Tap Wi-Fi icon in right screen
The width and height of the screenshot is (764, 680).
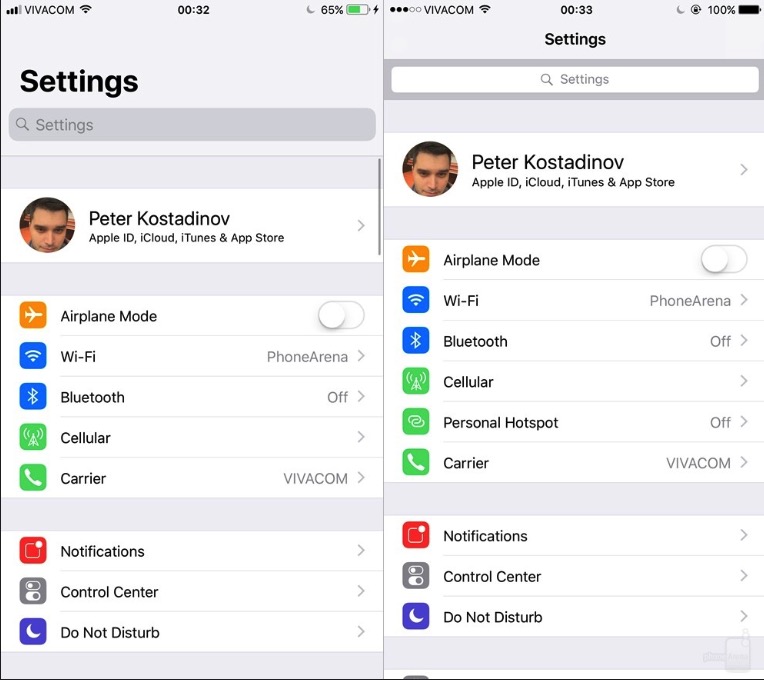[416, 300]
